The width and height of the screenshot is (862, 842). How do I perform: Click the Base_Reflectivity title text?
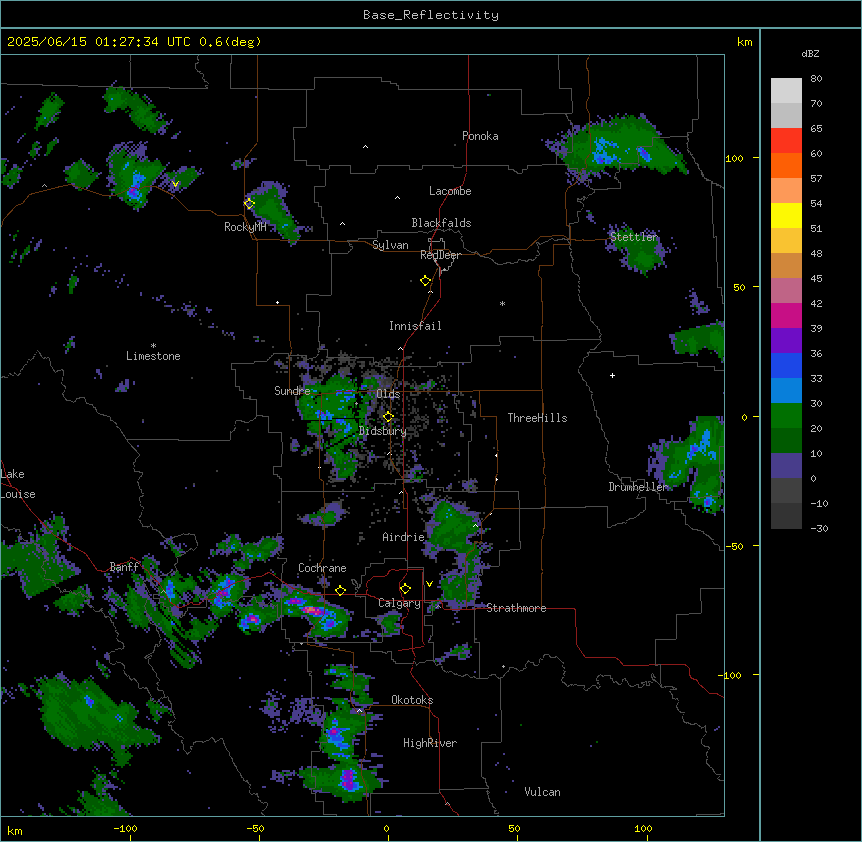[431, 15]
